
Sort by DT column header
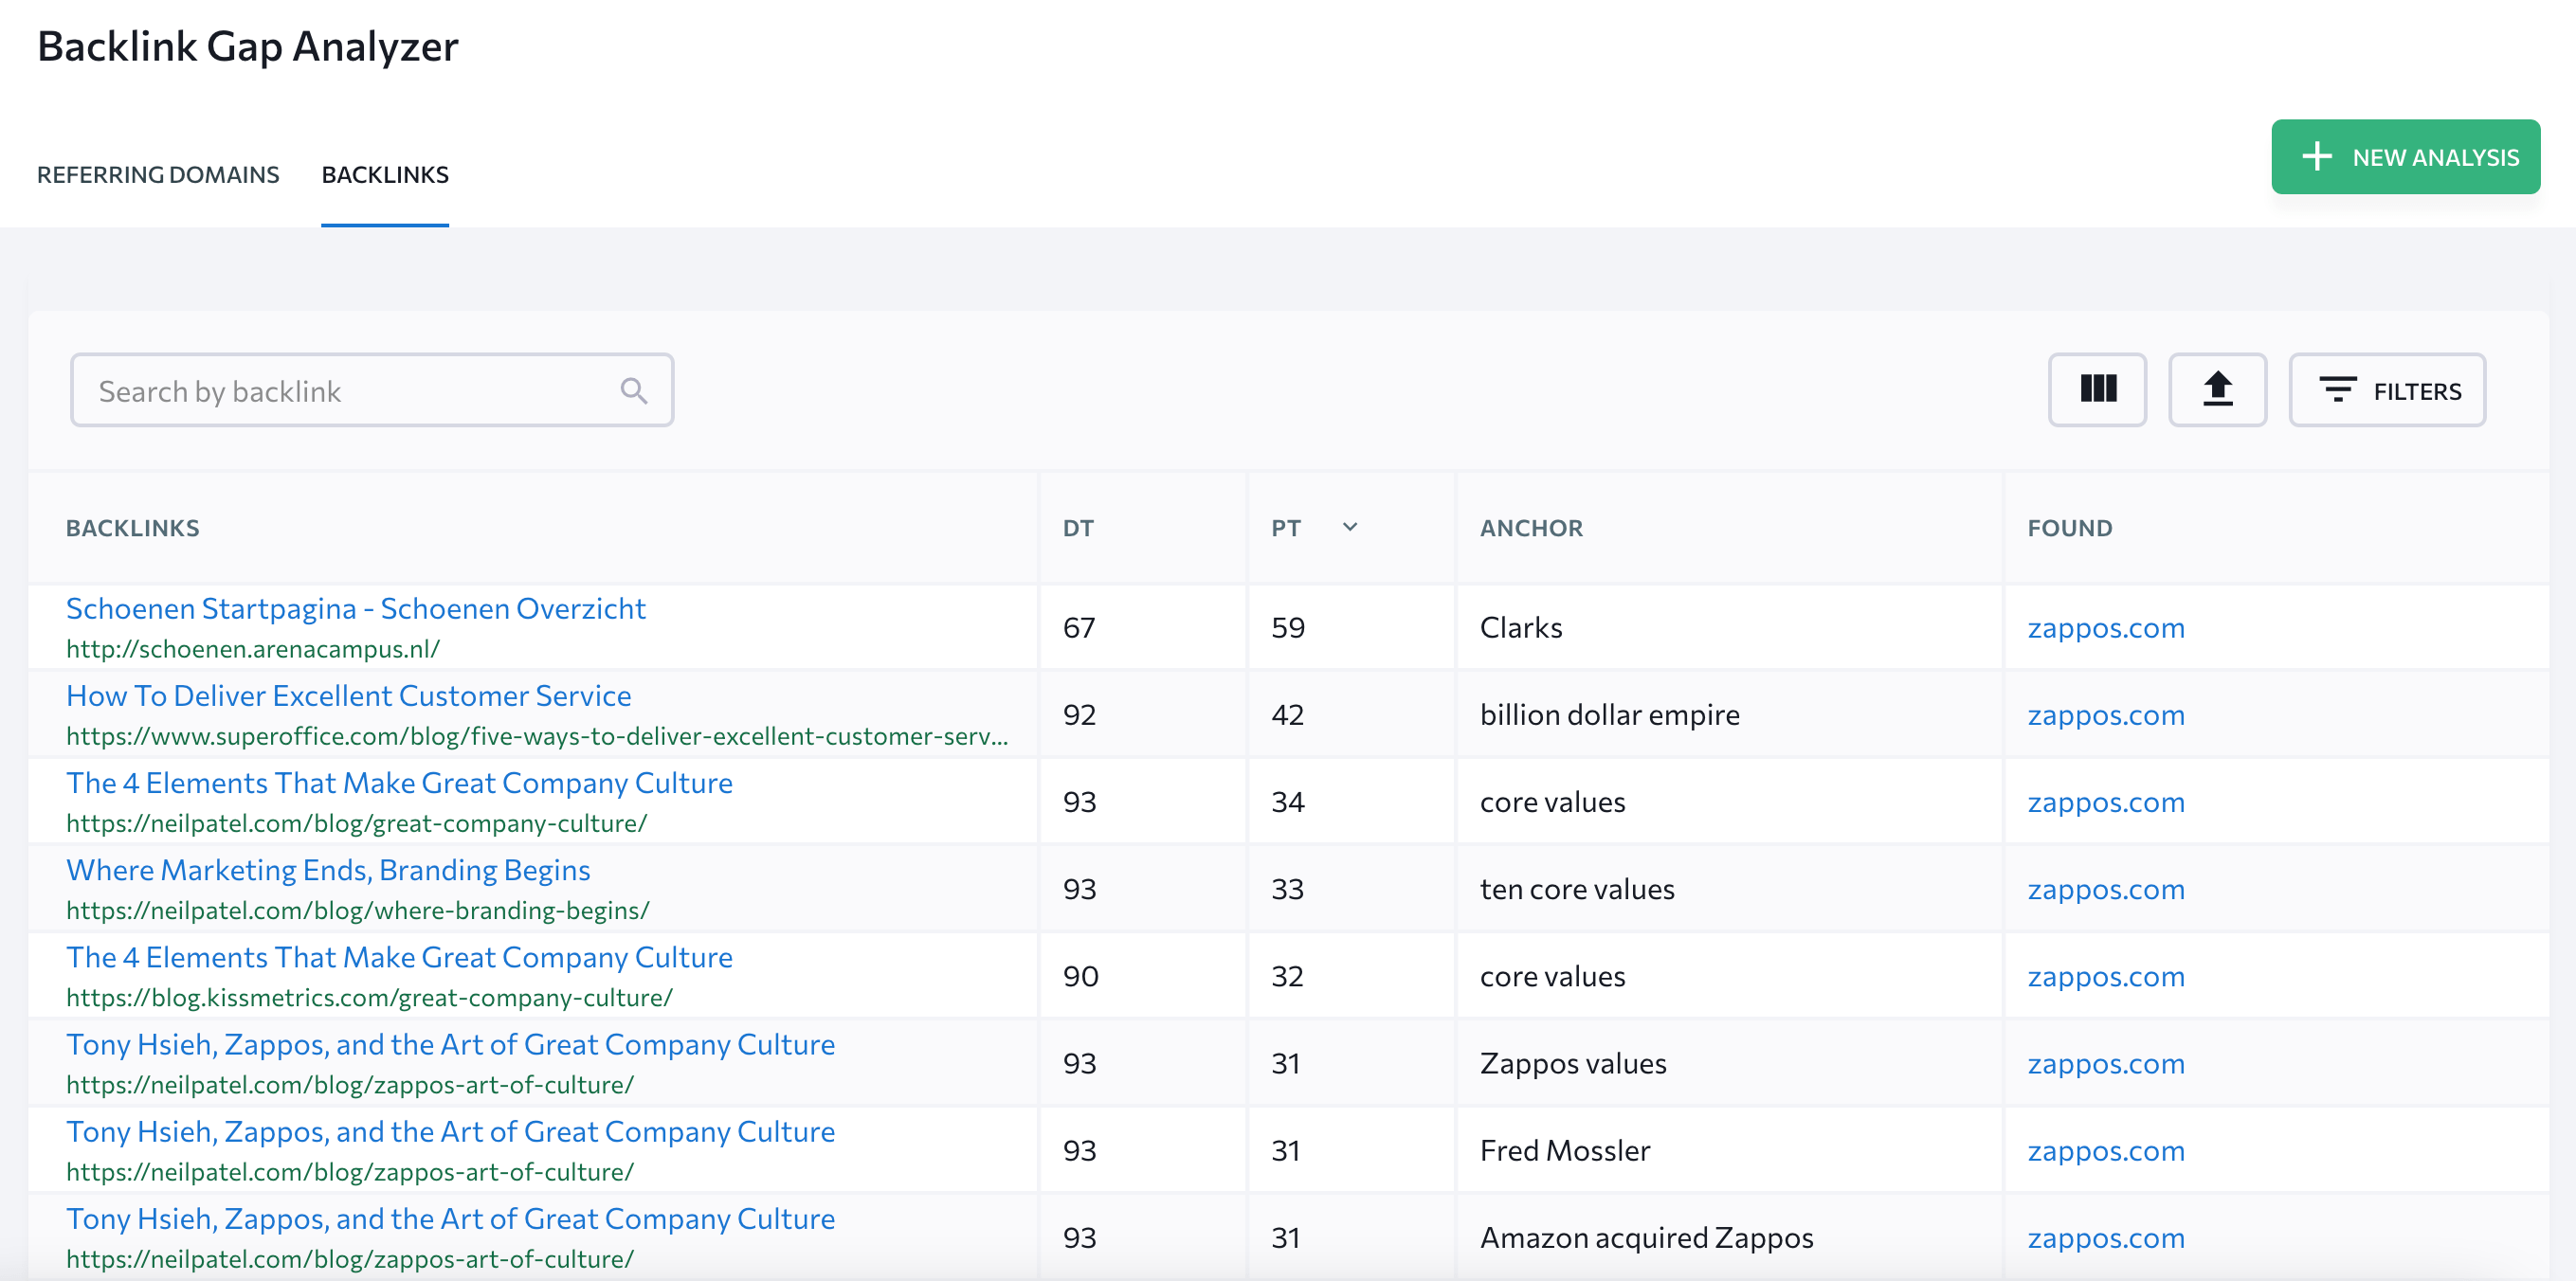click(1078, 528)
